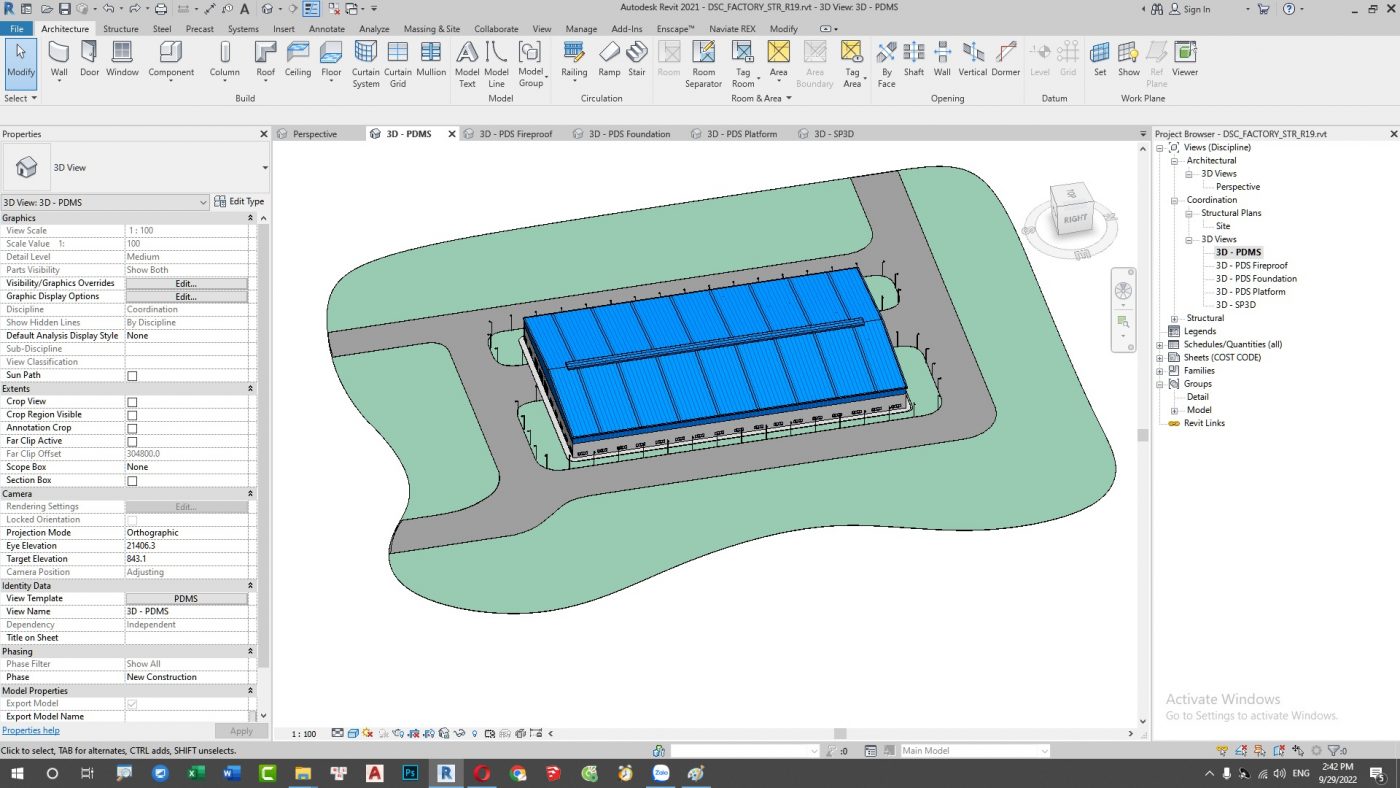Switch to the 3D - PDS Foundation view tab
1400x788 pixels.
(628, 134)
